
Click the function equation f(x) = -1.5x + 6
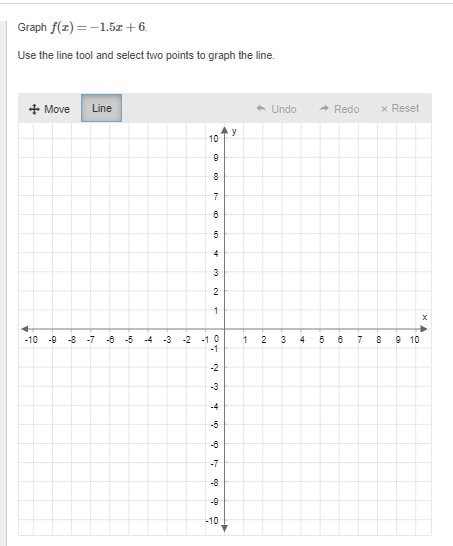(x=98, y=27)
